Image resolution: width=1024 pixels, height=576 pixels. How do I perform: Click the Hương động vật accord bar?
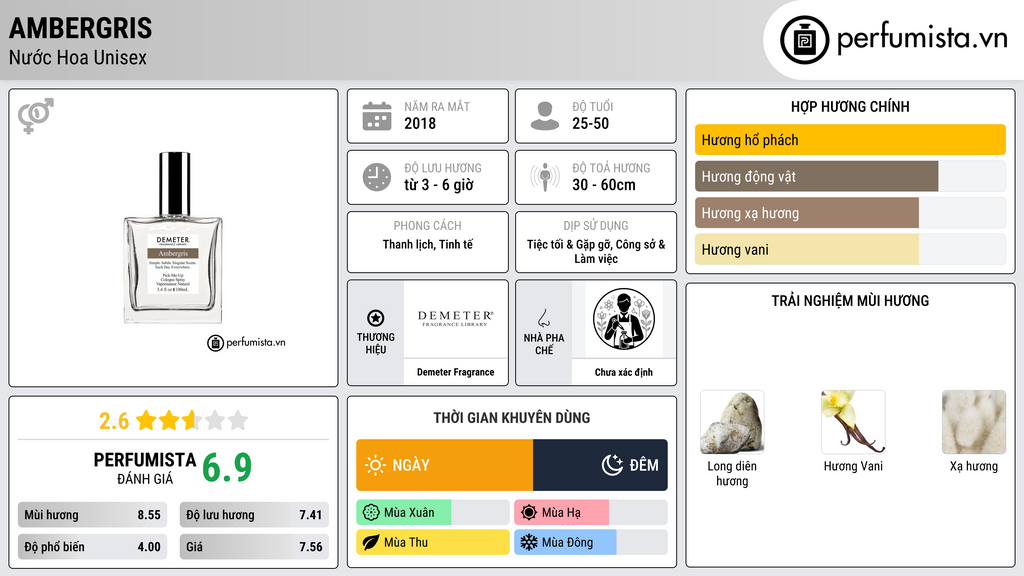coord(850,176)
